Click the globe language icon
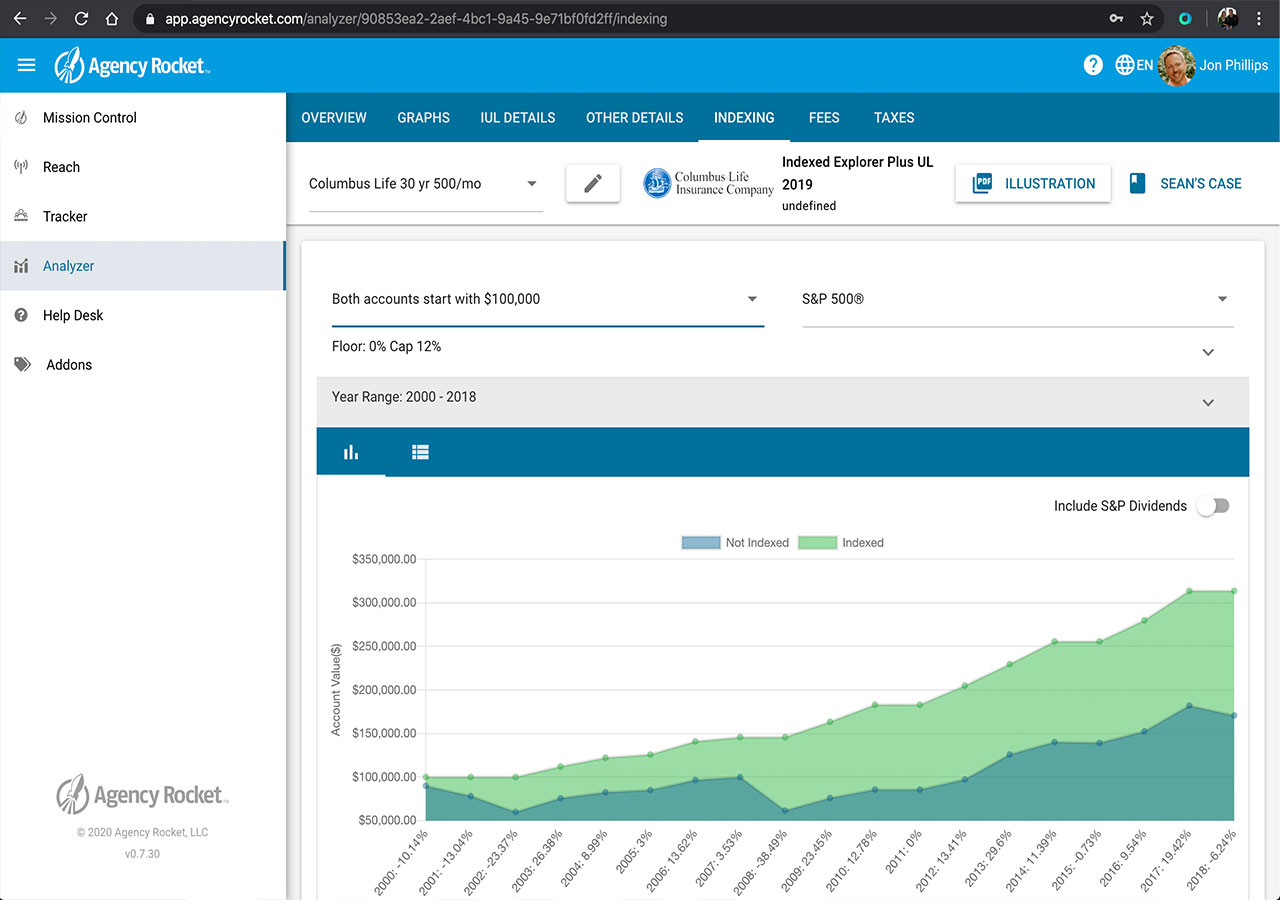 pyautogui.click(x=1125, y=65)
